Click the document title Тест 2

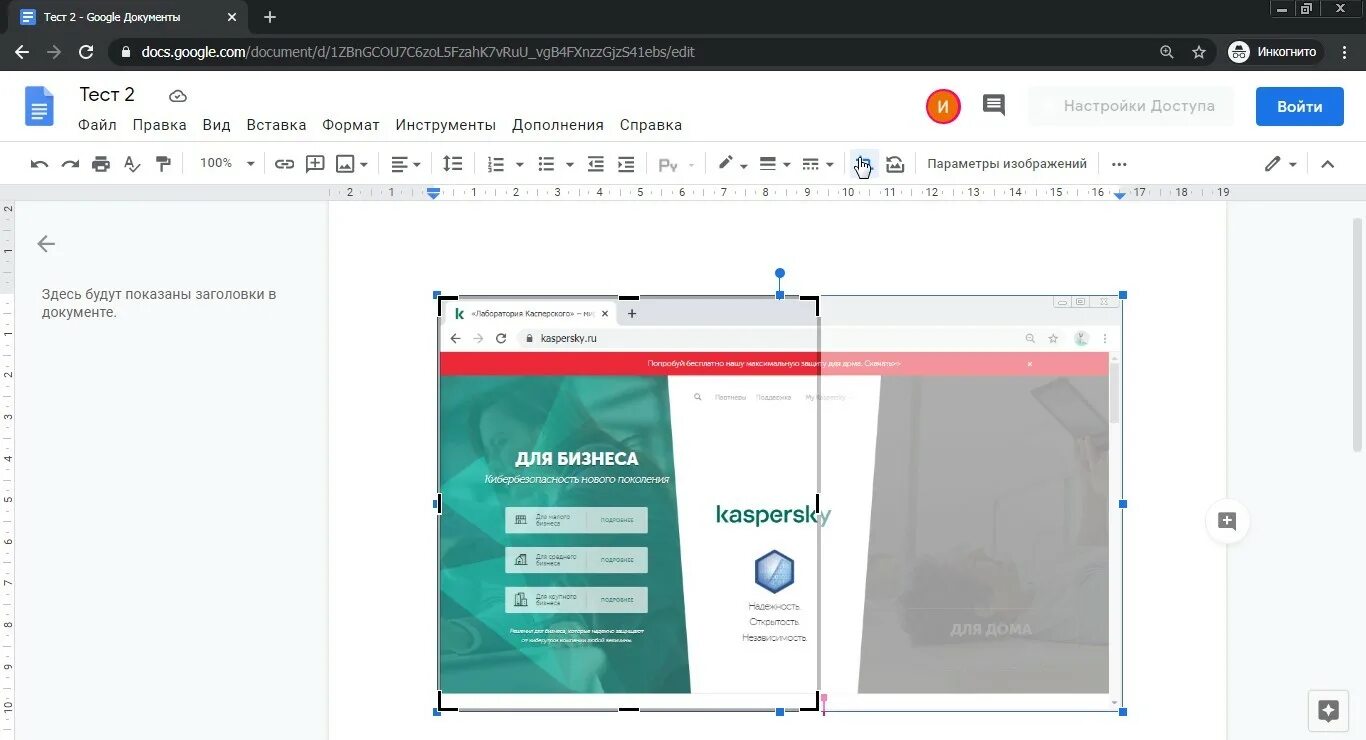pos(107,95)
